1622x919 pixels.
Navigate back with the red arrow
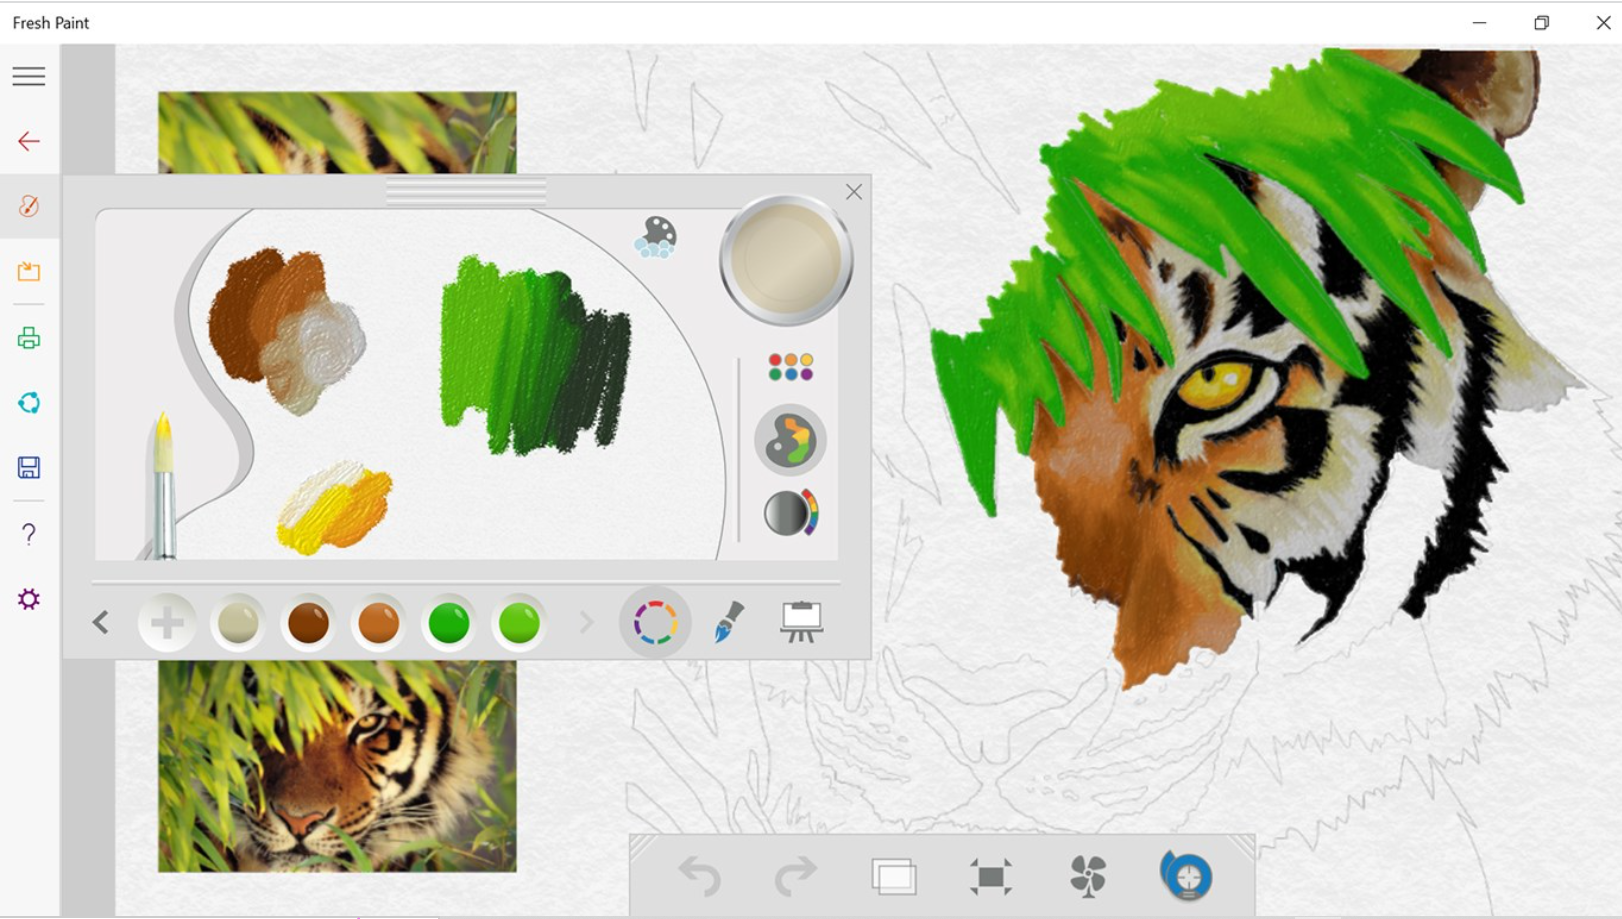pos(29,141)
